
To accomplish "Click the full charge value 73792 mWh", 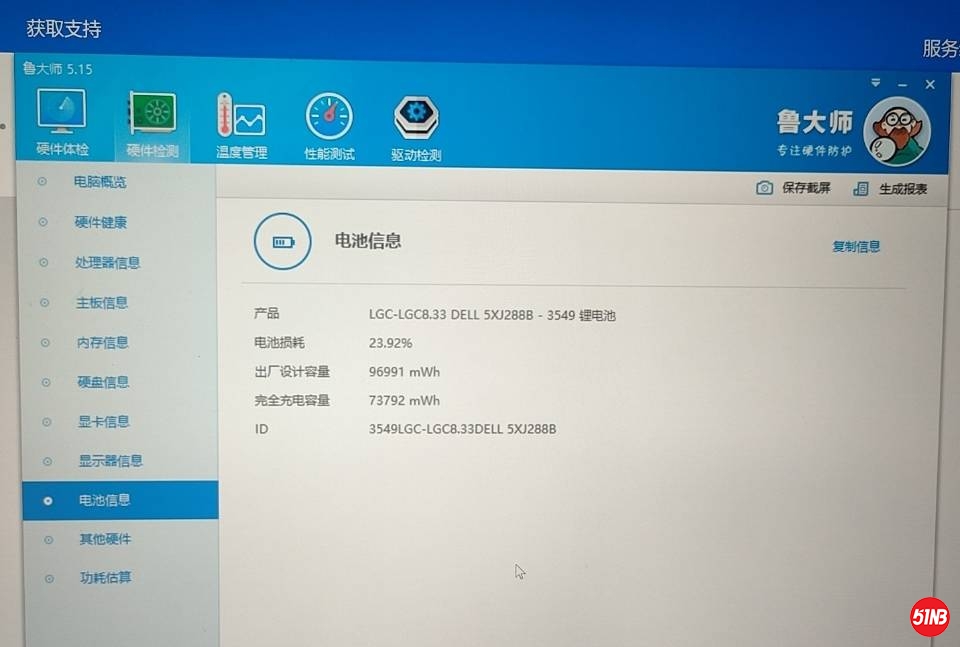I will (404, 400).
